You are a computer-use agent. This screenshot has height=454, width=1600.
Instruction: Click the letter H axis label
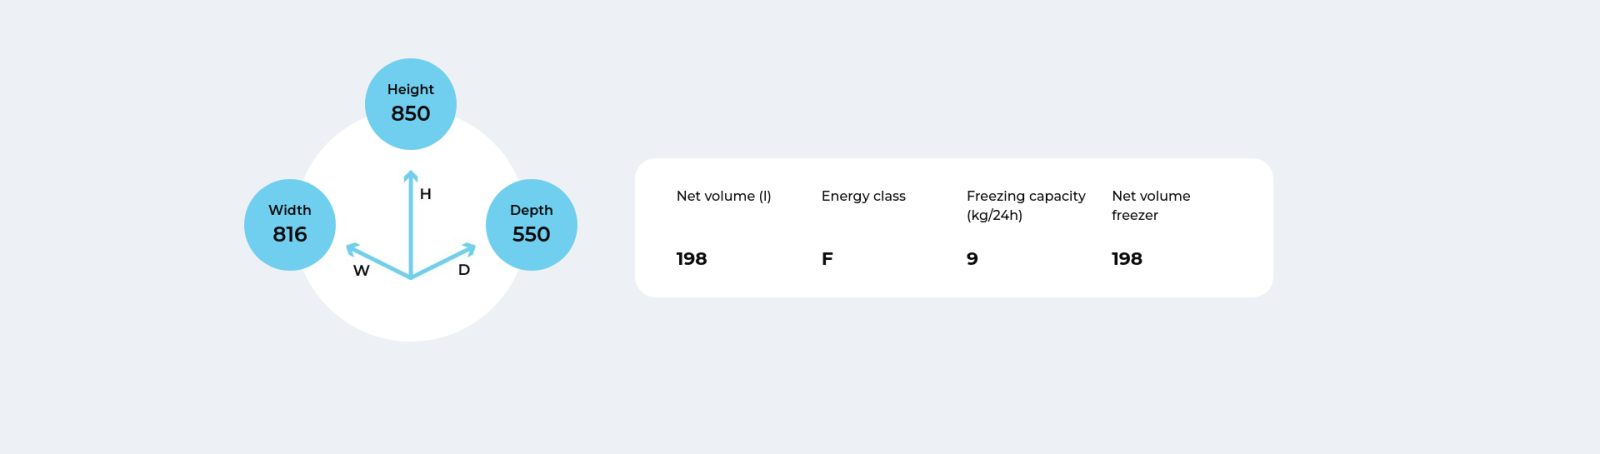[425, 194]
